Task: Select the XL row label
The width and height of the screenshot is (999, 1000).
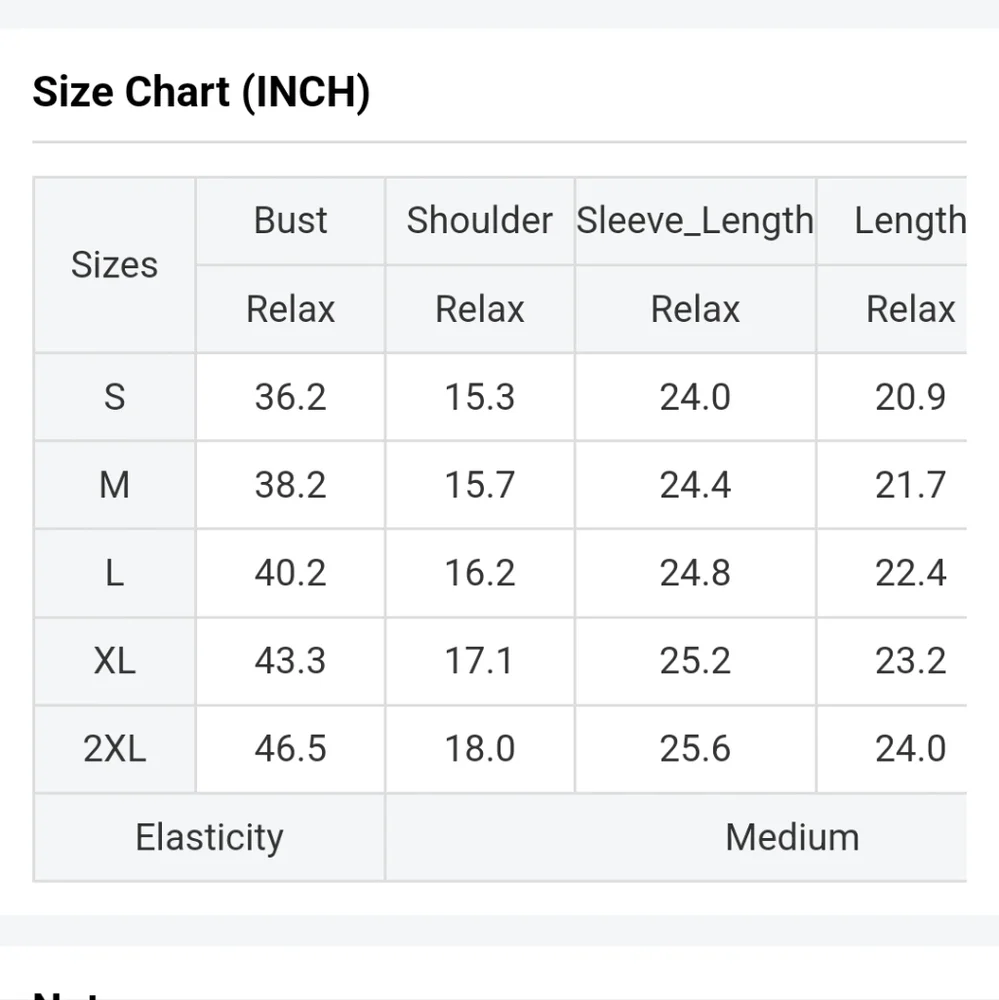Action: [x=114, y=661]
